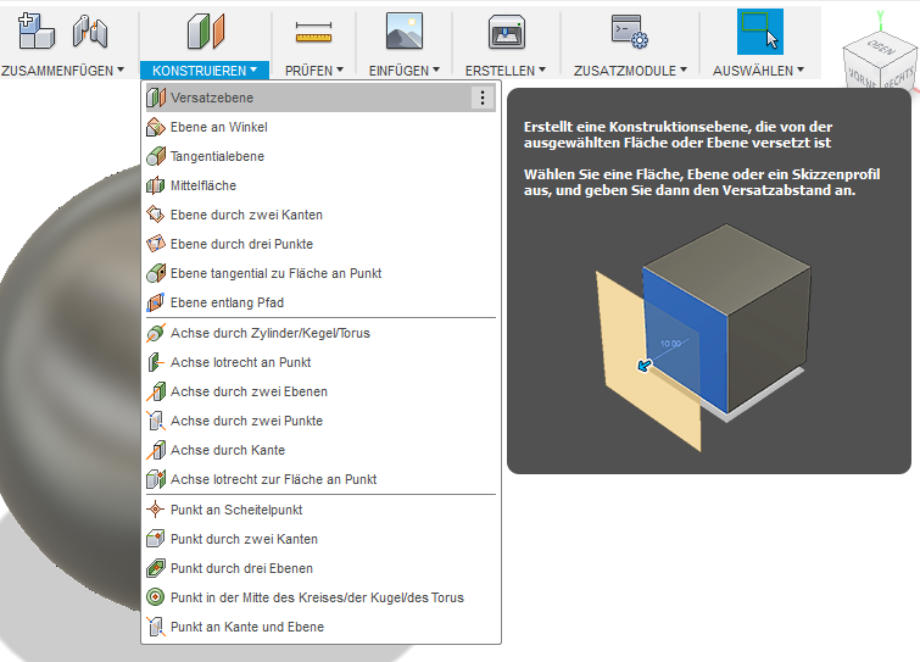
Task: Open the ZUSAMMENFÜGEN dropdown
Action: (63, 70)
